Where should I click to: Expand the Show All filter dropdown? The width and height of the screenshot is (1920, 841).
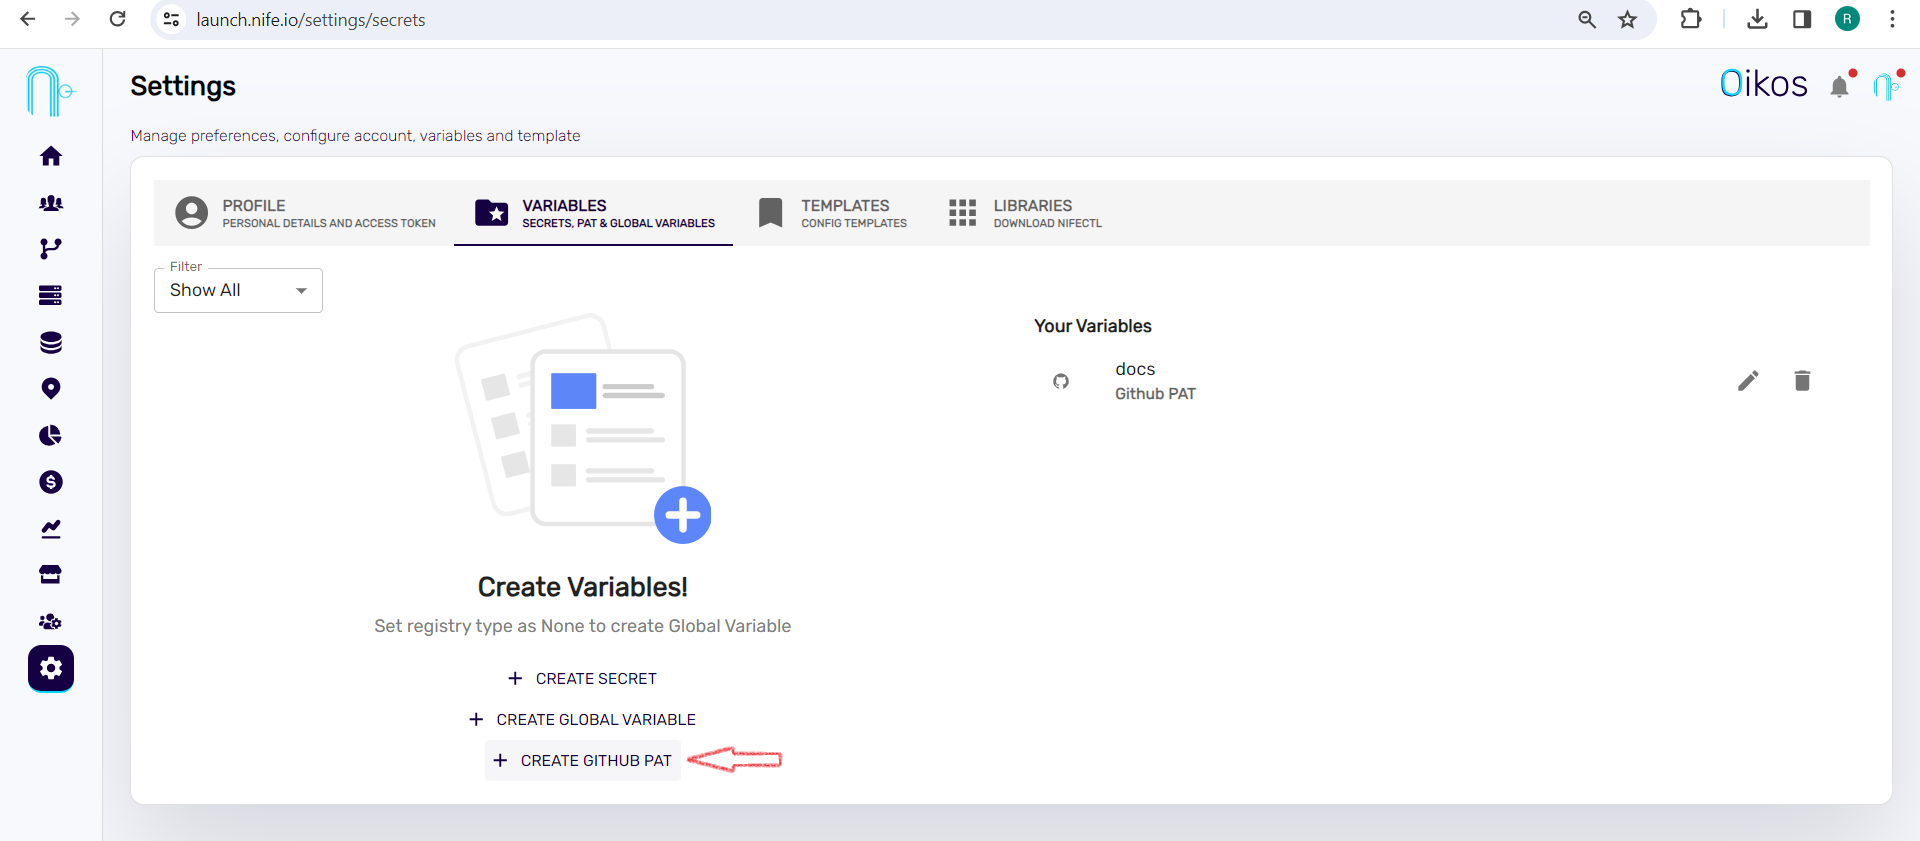[238, 290]
